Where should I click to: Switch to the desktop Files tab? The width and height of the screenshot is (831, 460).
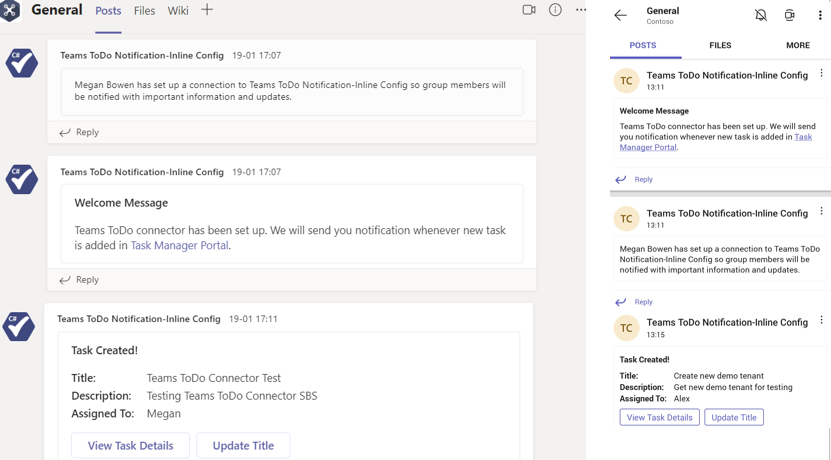[x=145, y=11]
